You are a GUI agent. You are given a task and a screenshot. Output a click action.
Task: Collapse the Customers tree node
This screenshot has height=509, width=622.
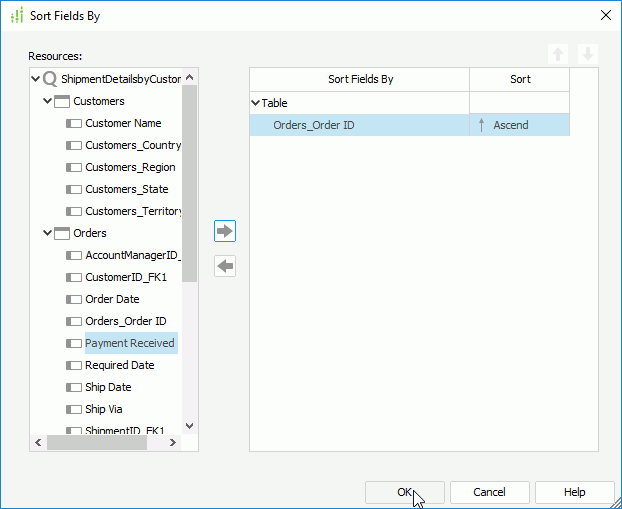click(47, 101)
